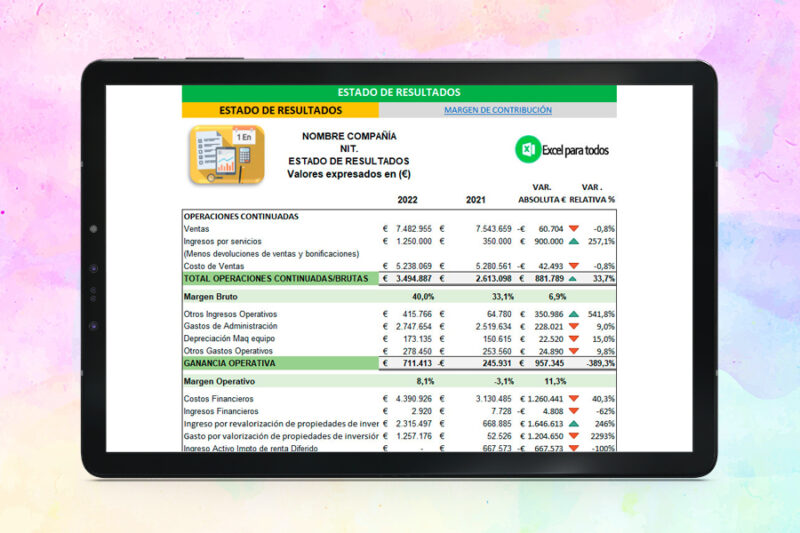Click the VAR. RELATIVA % column header
This screenshot has height=533, width=800.
point(592,194)
